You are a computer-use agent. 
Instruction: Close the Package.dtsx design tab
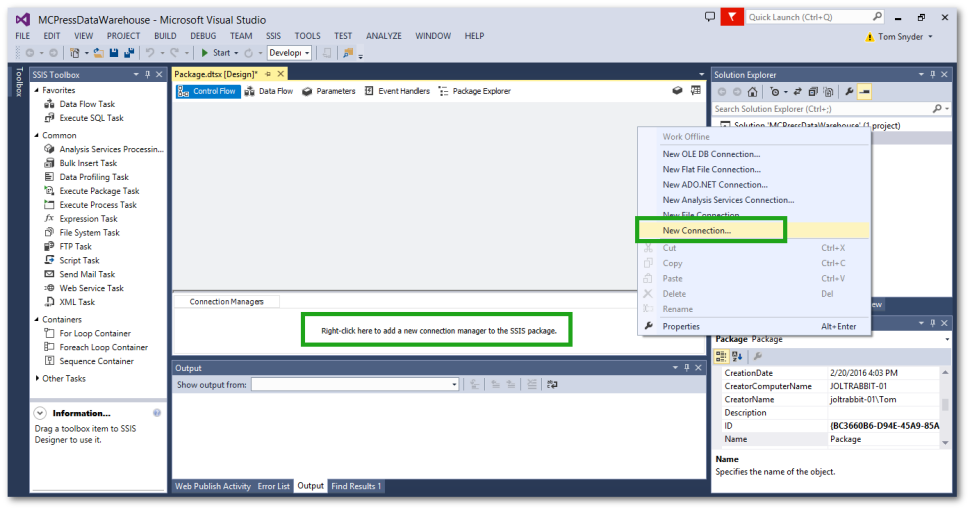tap(280, 74)
